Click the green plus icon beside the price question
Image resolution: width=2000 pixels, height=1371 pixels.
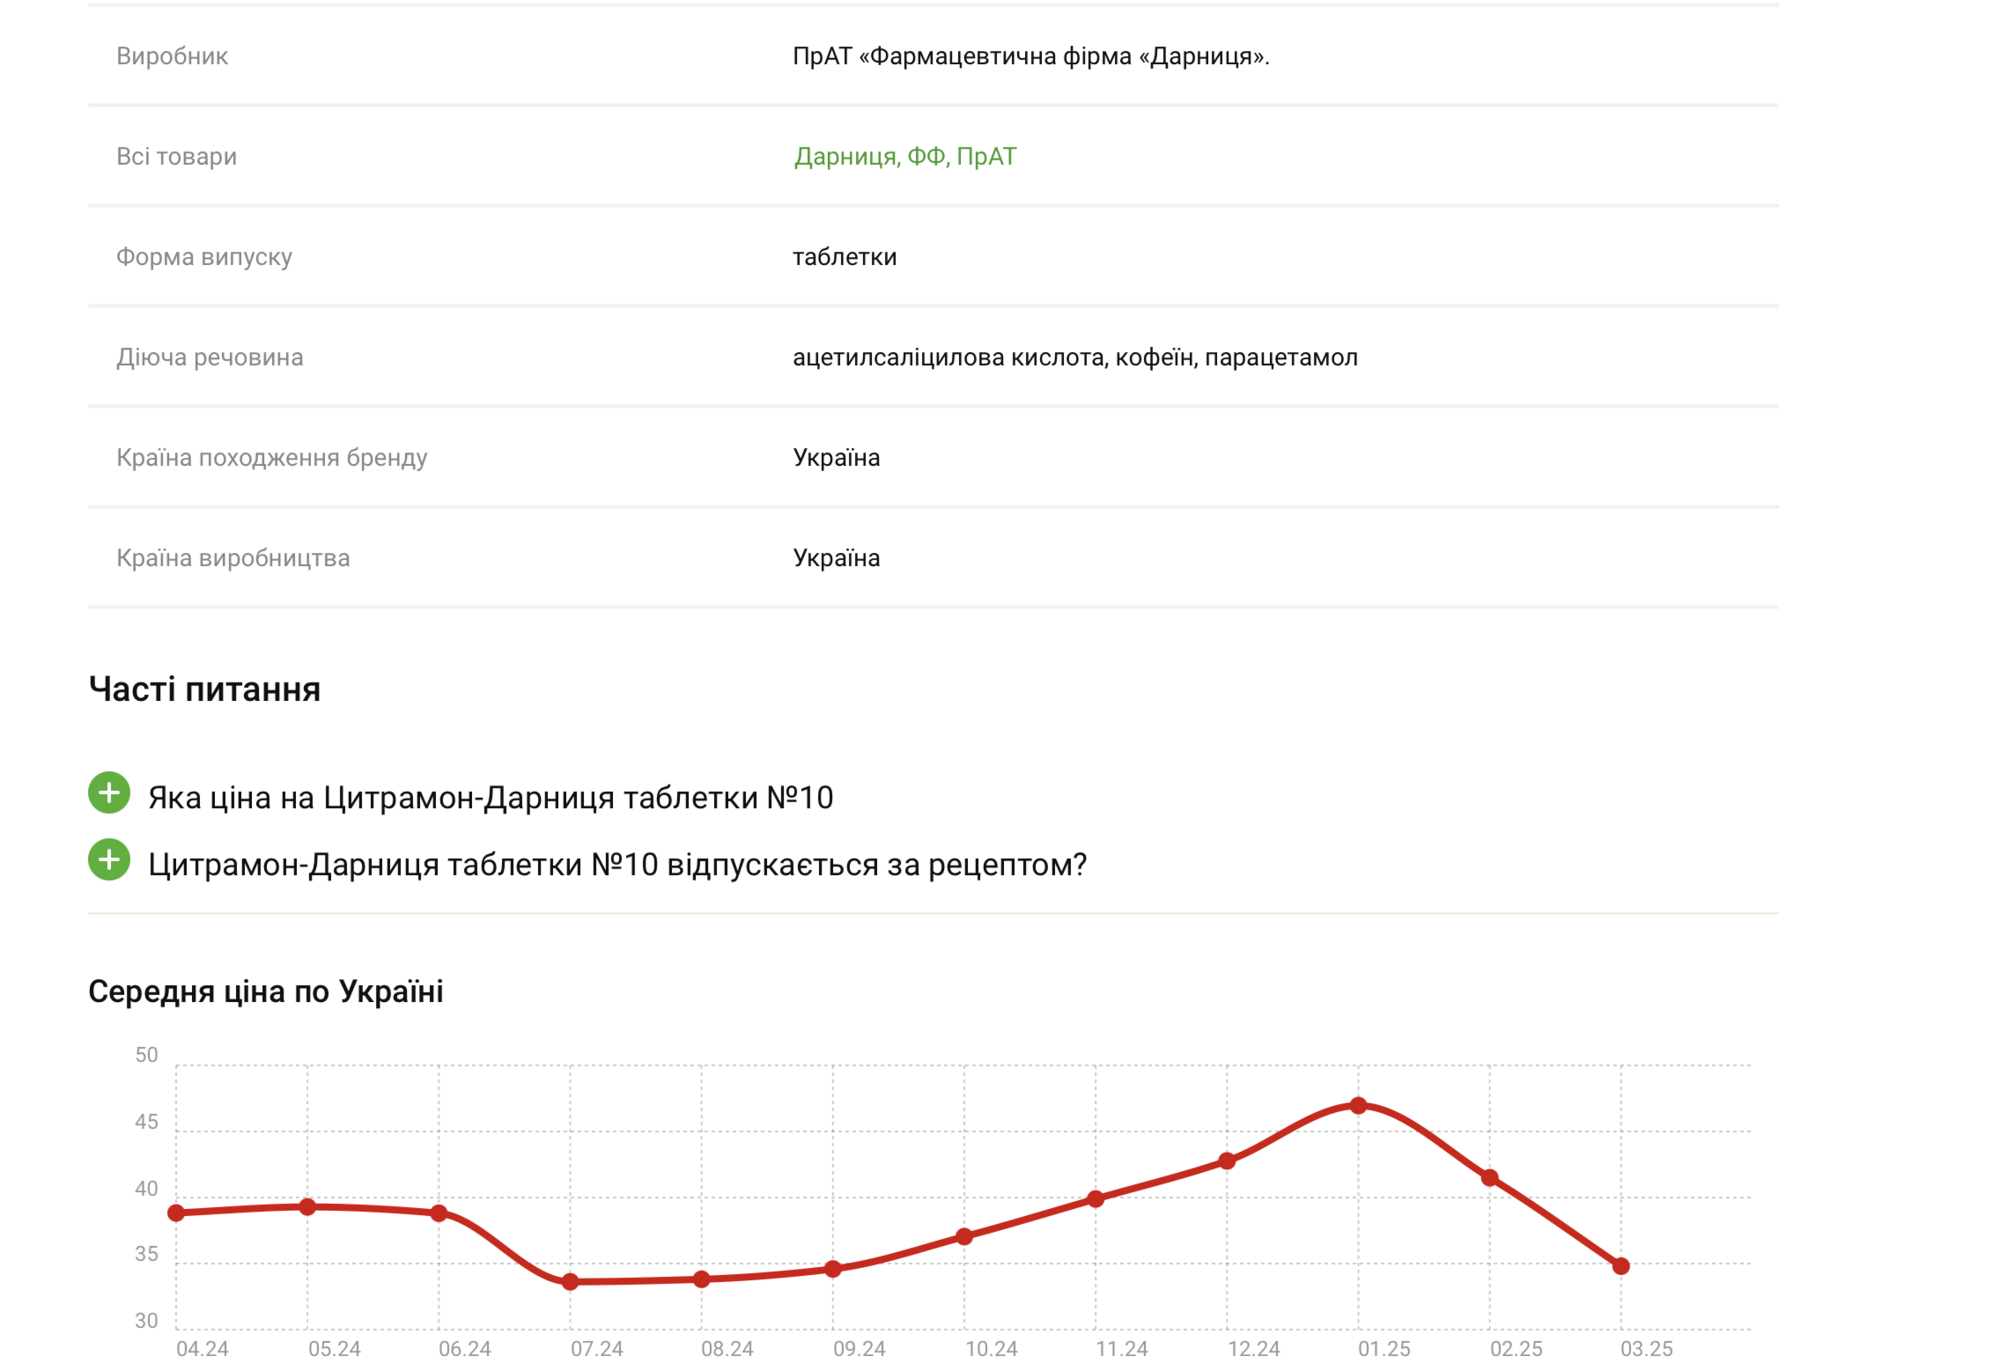click(109, 793)
